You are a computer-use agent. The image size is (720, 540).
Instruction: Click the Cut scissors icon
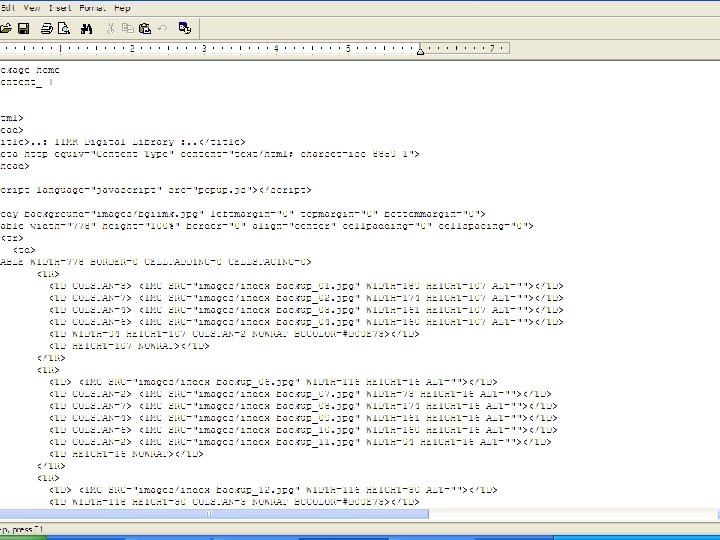110,29
